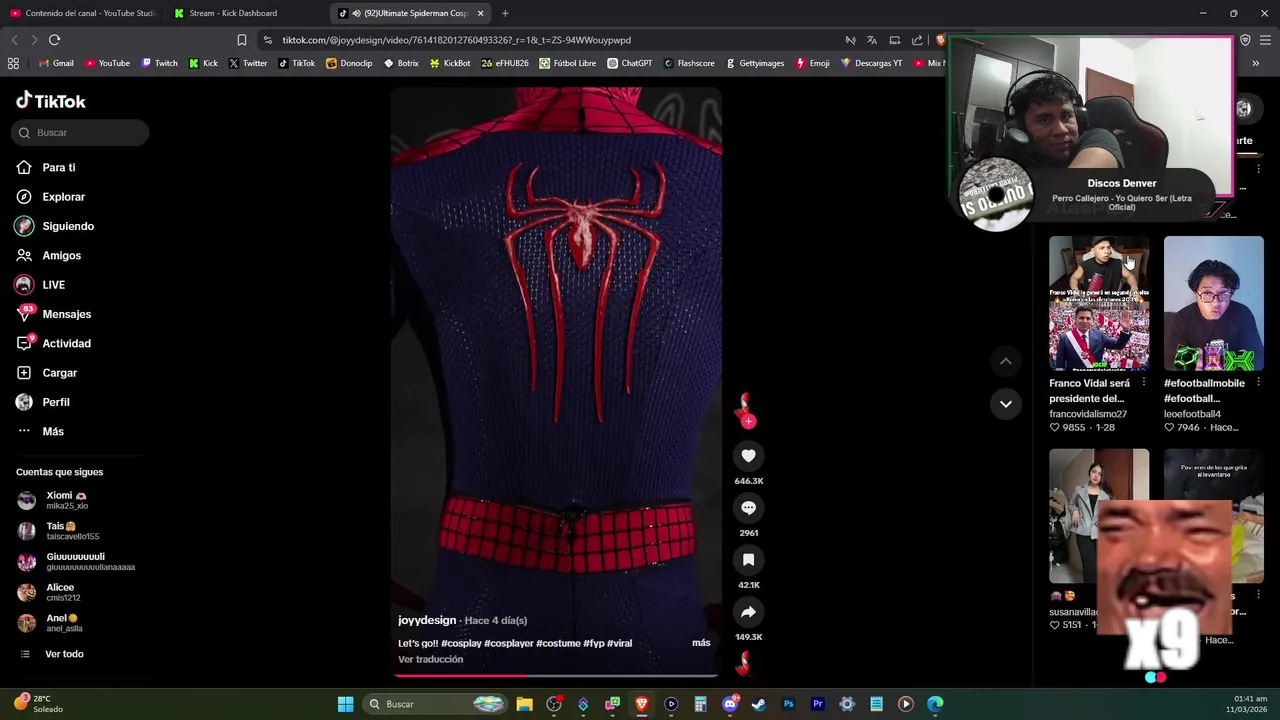Reload the current page
The height and width of the screenshot is (720, 1280).
pos(54,40)
